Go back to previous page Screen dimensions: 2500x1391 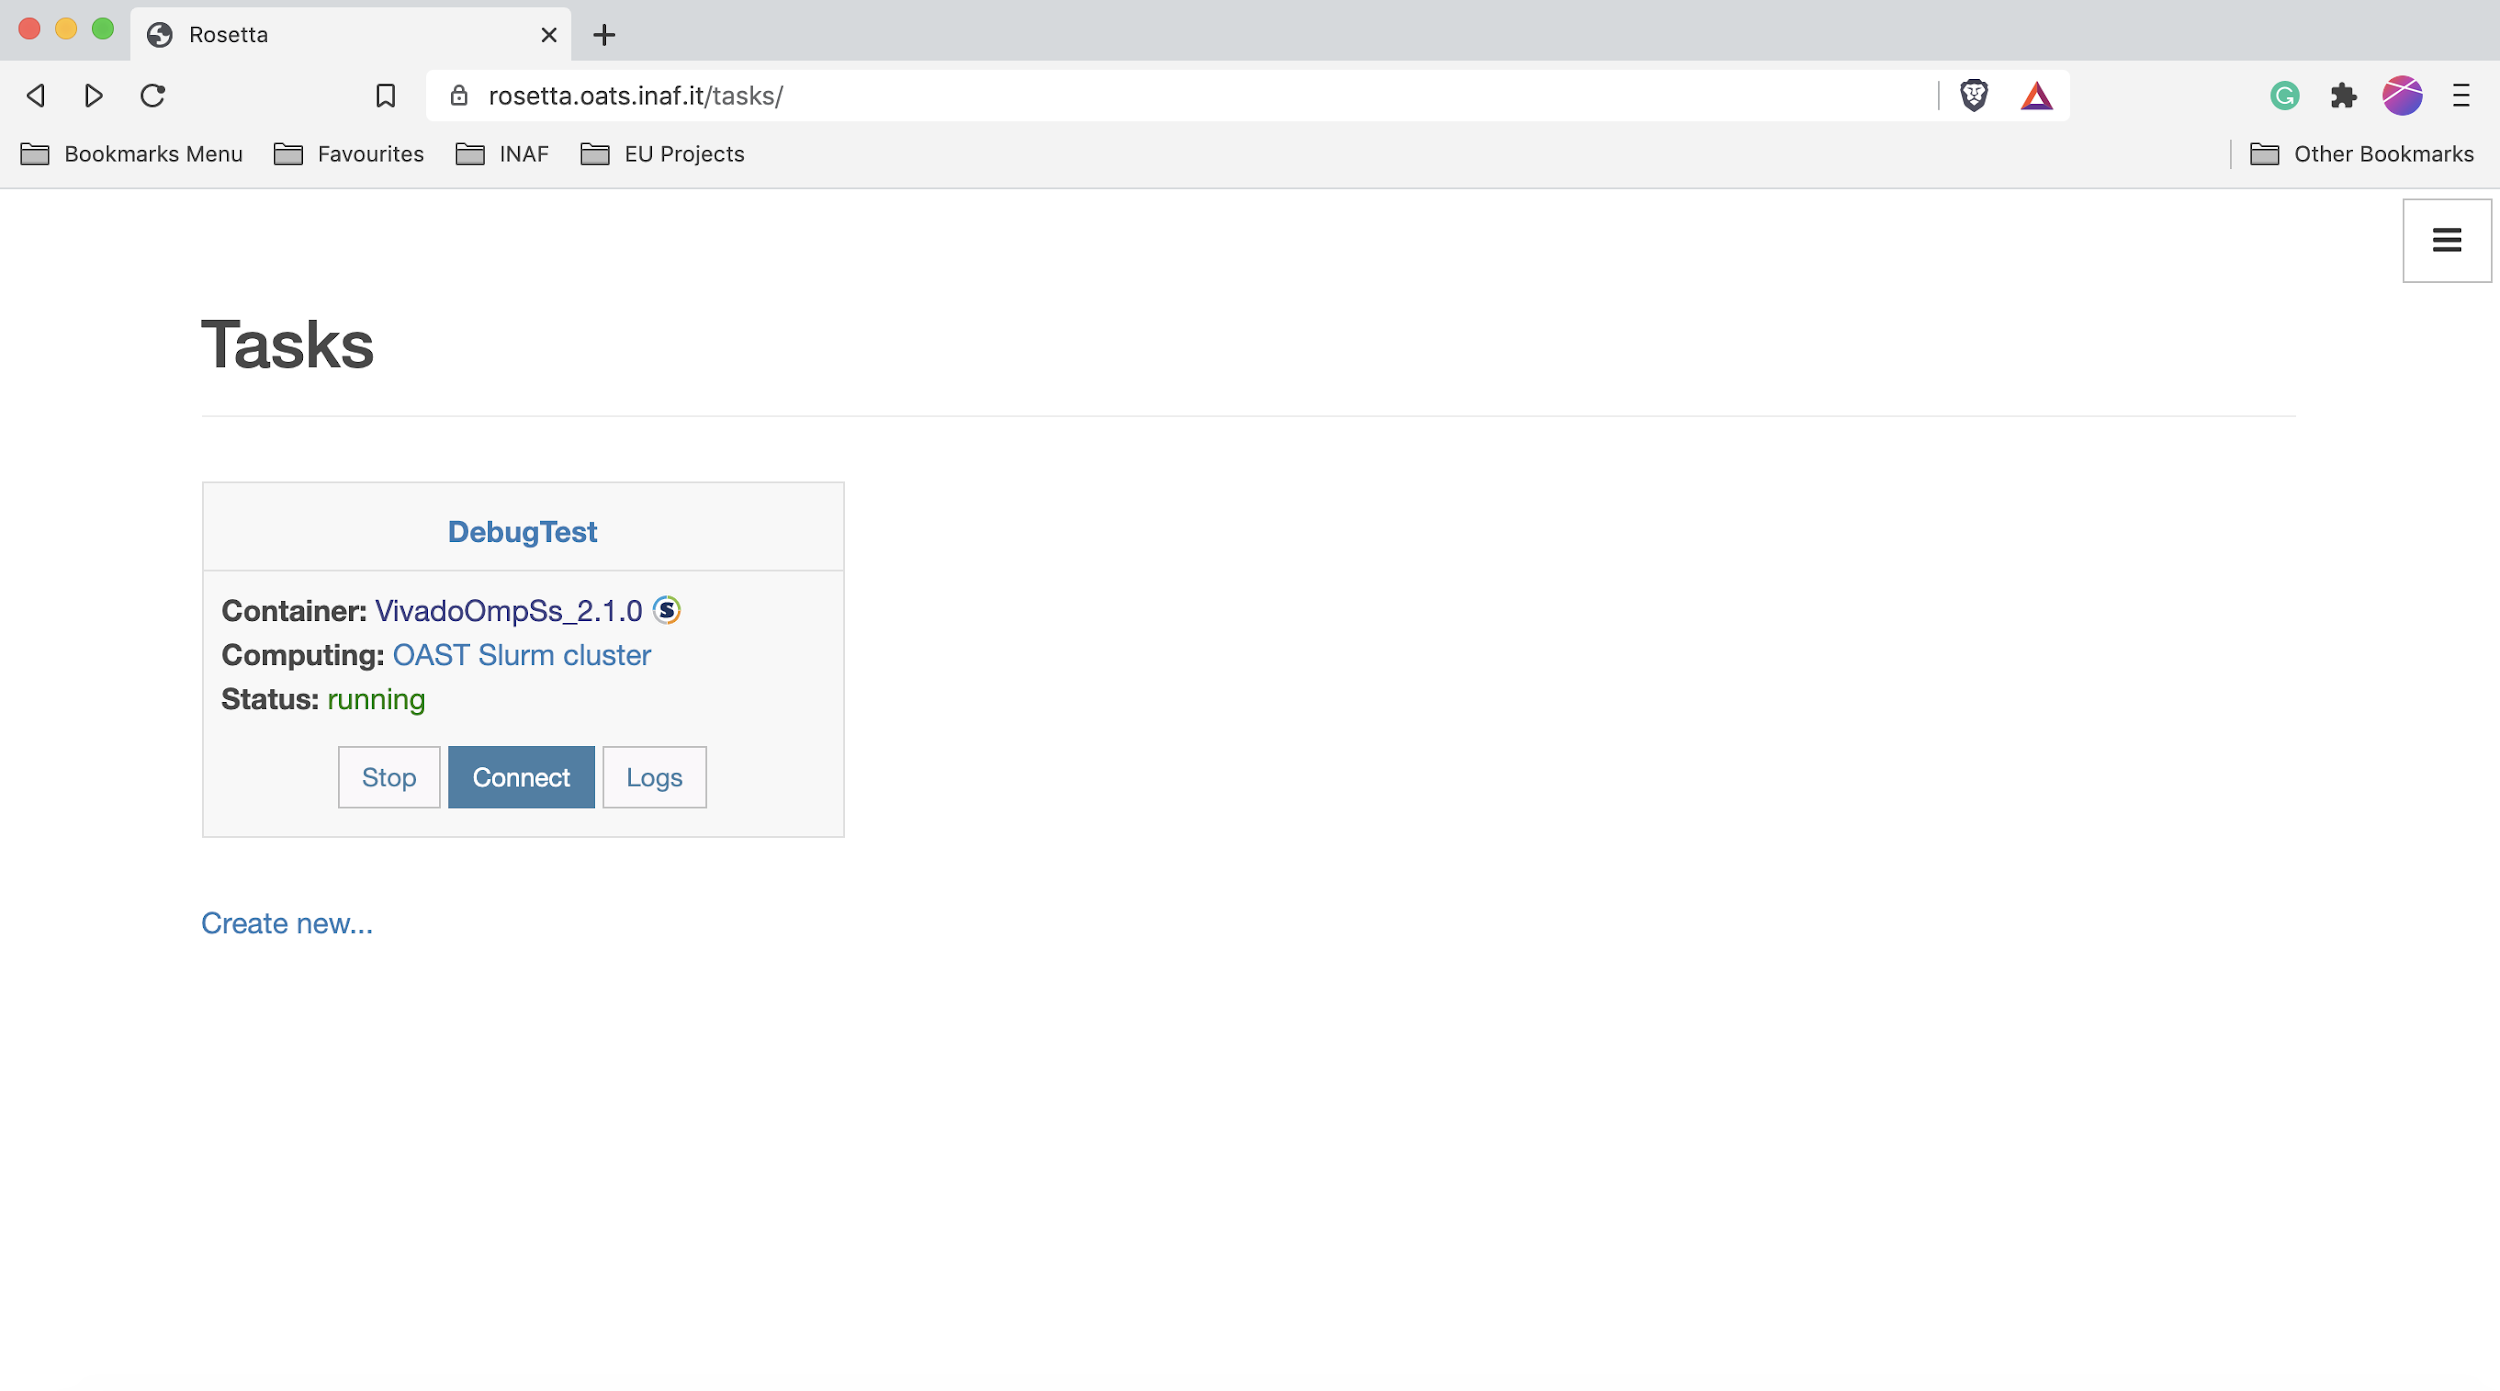tap(36, 96)
